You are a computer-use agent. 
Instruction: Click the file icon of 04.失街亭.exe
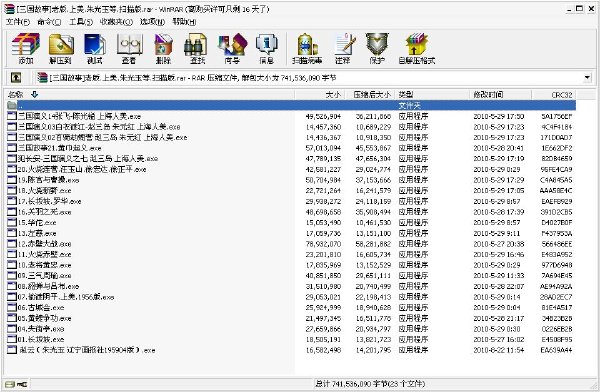[x=12, y=328]
